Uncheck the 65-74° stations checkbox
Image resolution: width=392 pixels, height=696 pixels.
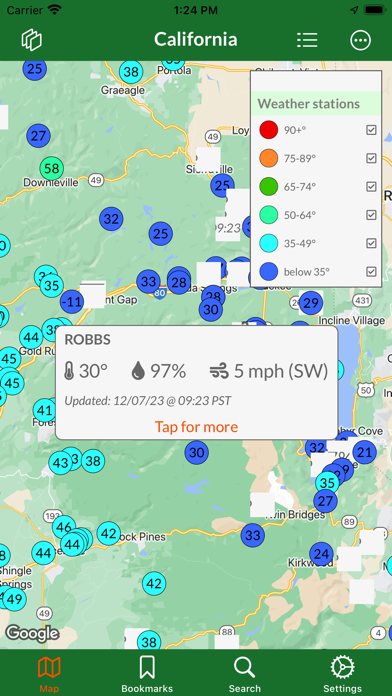371,186
